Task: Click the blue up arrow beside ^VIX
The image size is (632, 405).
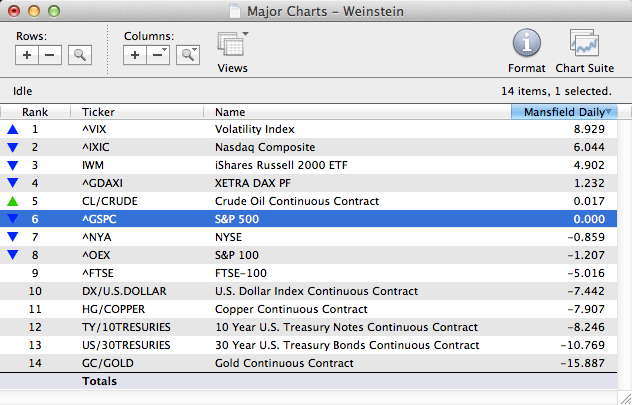Action: 12,129
